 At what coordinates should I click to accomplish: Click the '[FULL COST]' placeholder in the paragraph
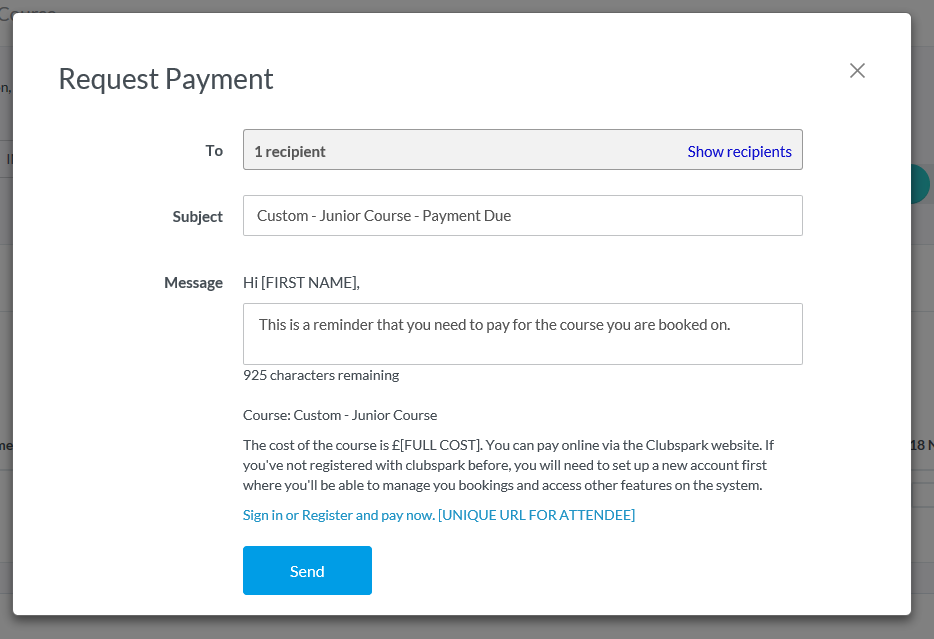coord(438,445)
